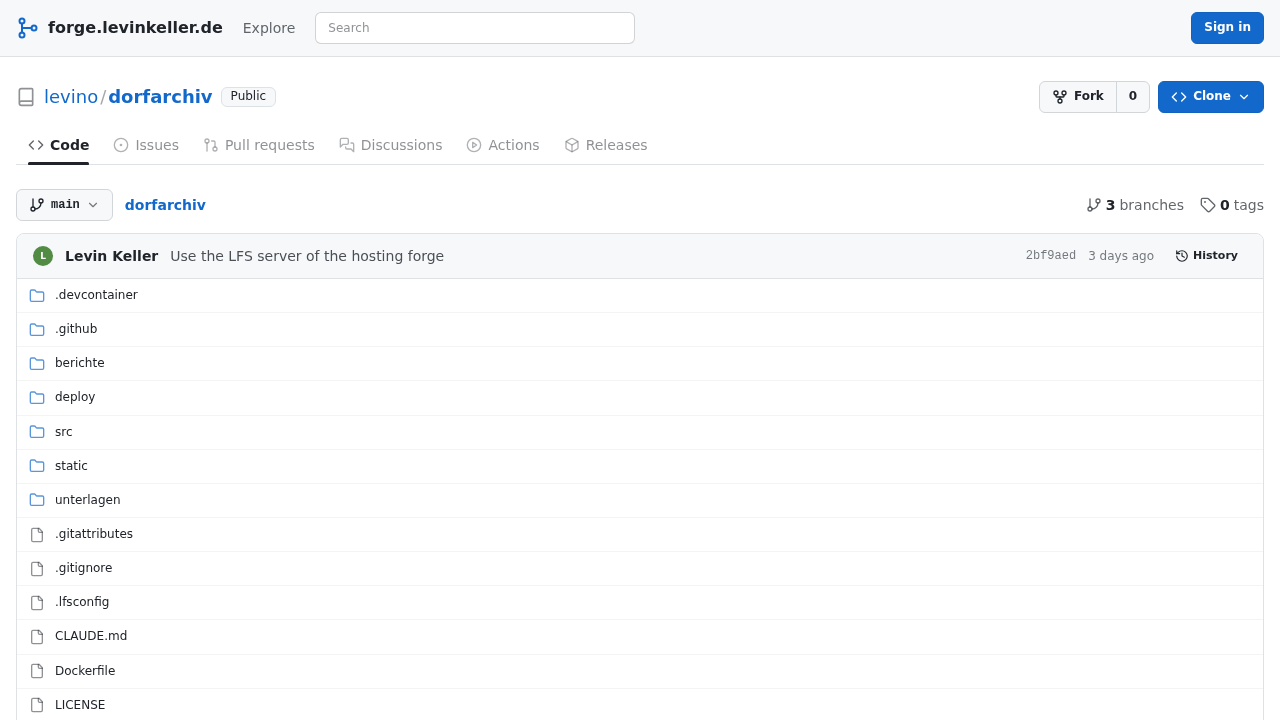The width and height of the screenshot is (1280, 720).
Task: Open the main branch selector dropdown
Action: point(64,205)
